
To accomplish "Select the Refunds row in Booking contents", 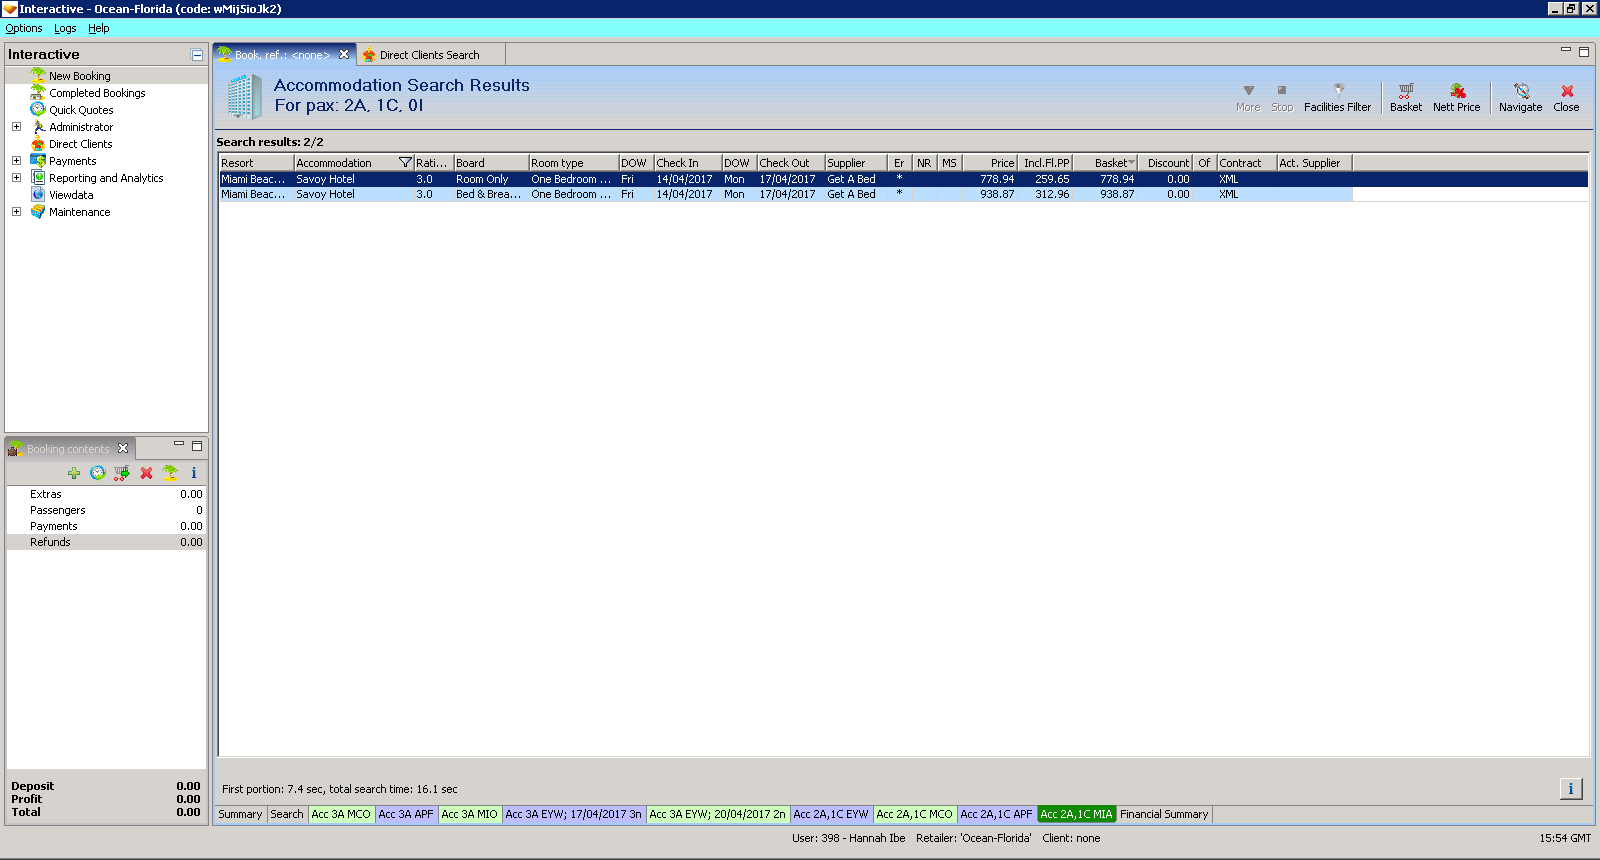I will point(106,542).
